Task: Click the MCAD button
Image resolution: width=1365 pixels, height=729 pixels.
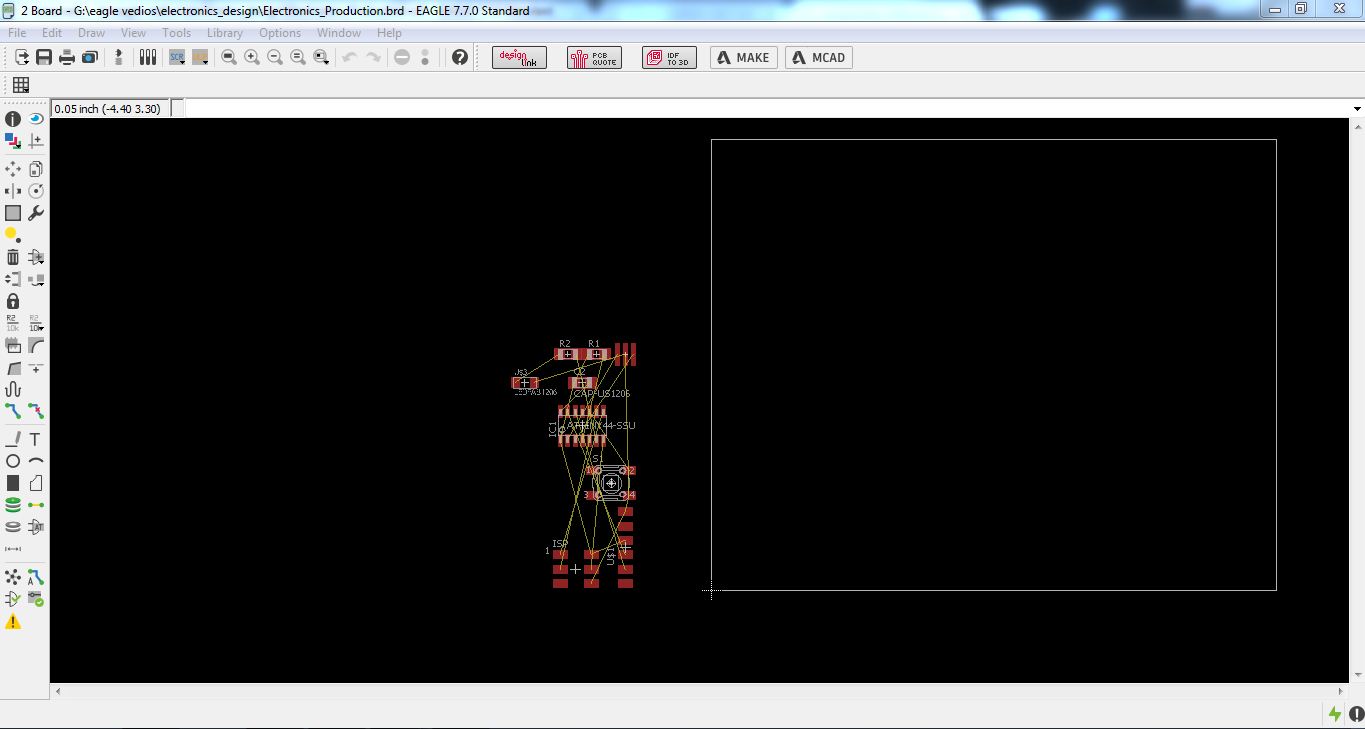Action: click(x=819, y=57)
